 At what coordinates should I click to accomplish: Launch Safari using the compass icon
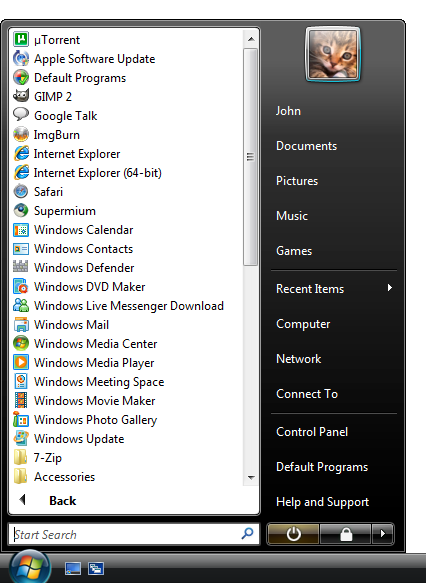(x=21, y=191)
